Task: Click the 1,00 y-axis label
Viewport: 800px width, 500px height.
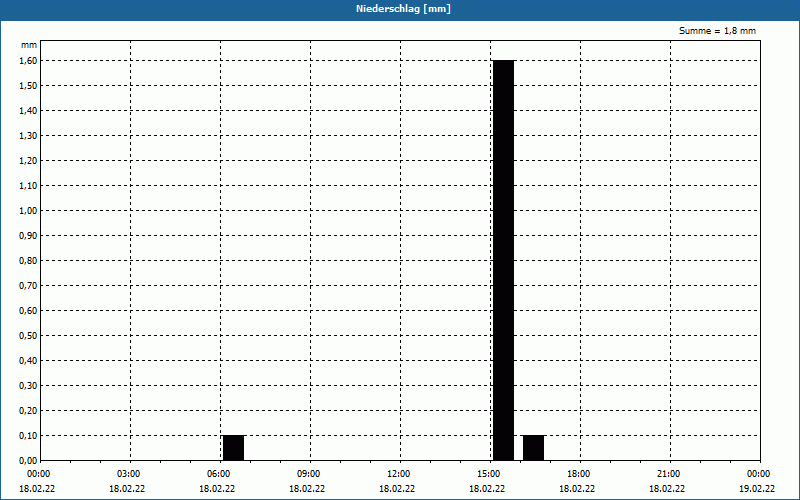Action: pos(28,211)
